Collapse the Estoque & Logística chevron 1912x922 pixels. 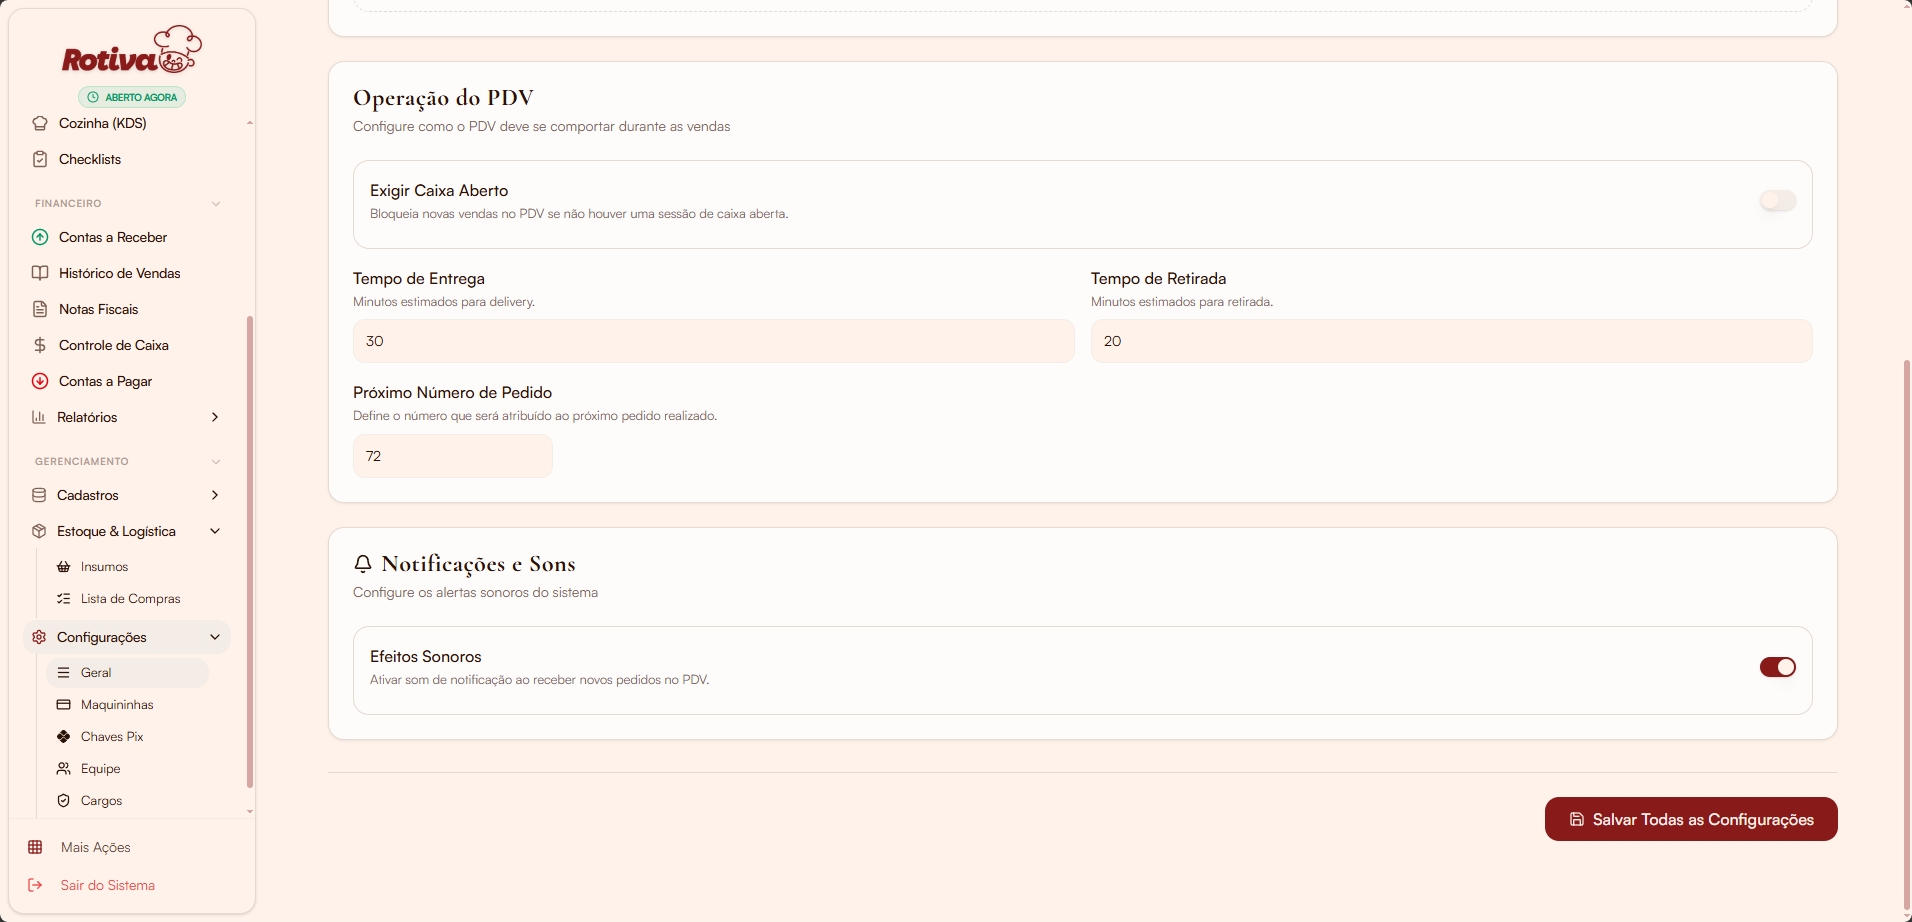pos(215,531)
